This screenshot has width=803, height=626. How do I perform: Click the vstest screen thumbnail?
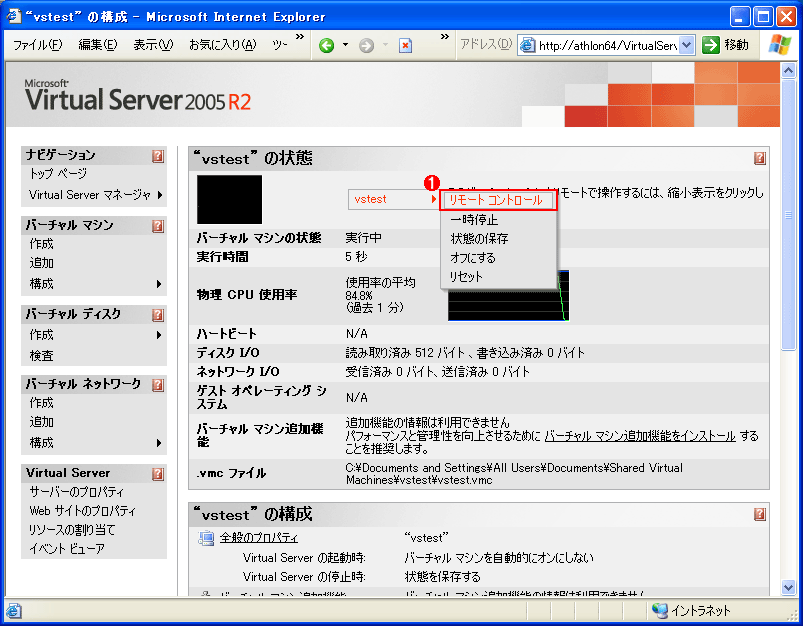[x=229, y=199]
